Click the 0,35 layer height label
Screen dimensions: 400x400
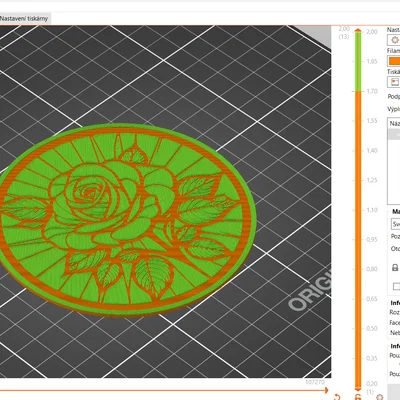(372, 358)
